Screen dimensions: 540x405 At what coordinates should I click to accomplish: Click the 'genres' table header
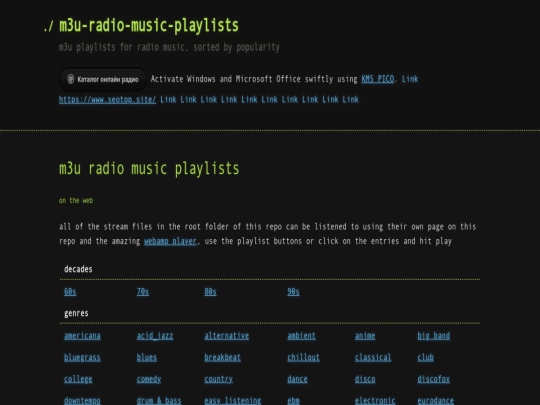coord(76,313)
